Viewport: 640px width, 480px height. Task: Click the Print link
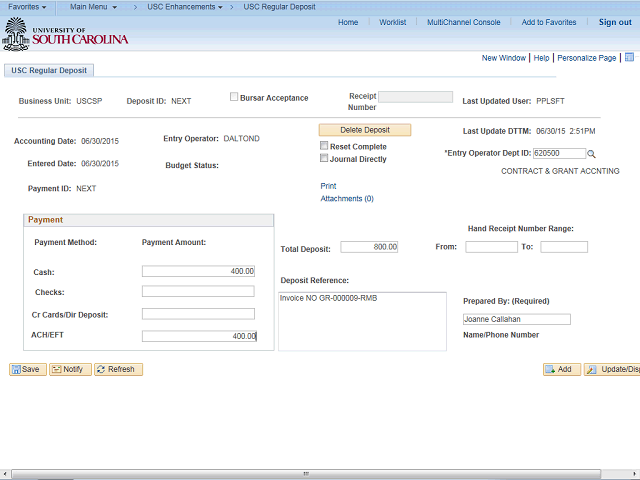click(328, 186)
